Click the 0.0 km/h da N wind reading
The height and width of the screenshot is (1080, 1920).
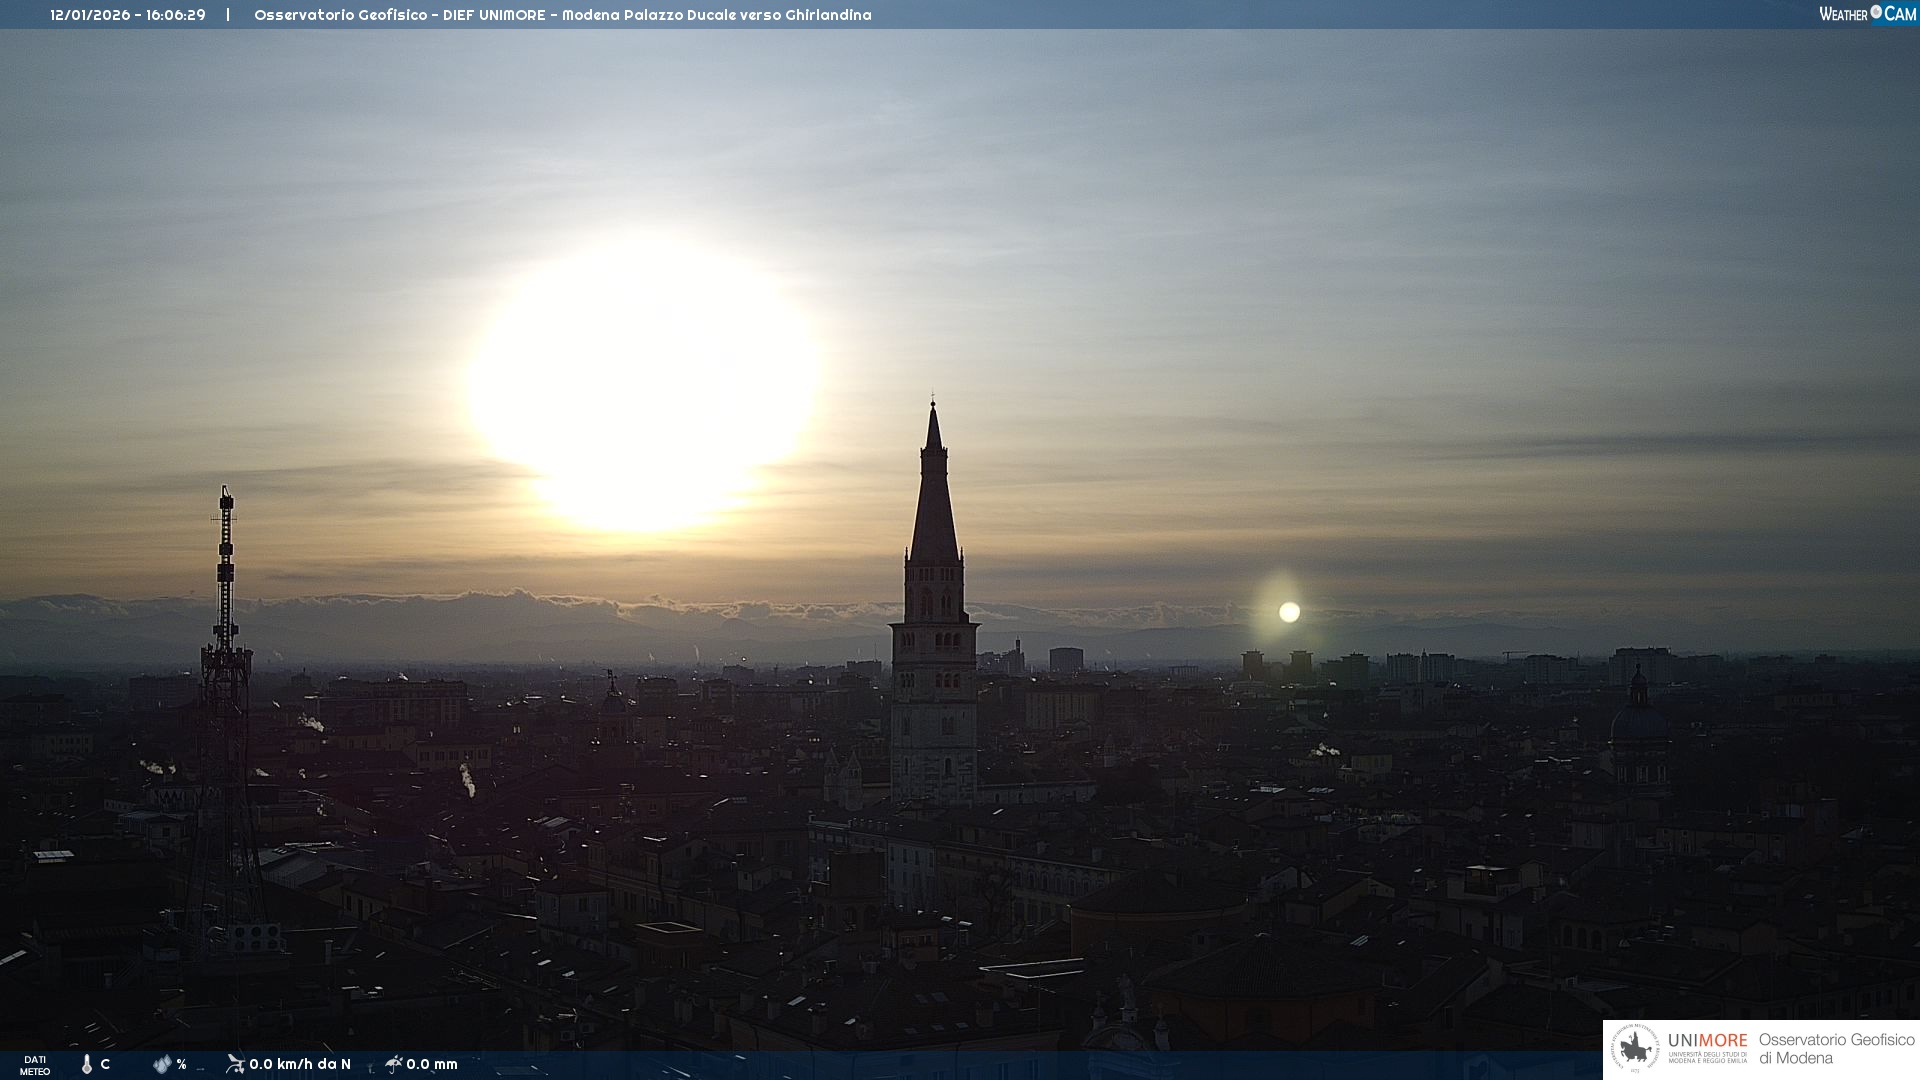click(300, 1064)
